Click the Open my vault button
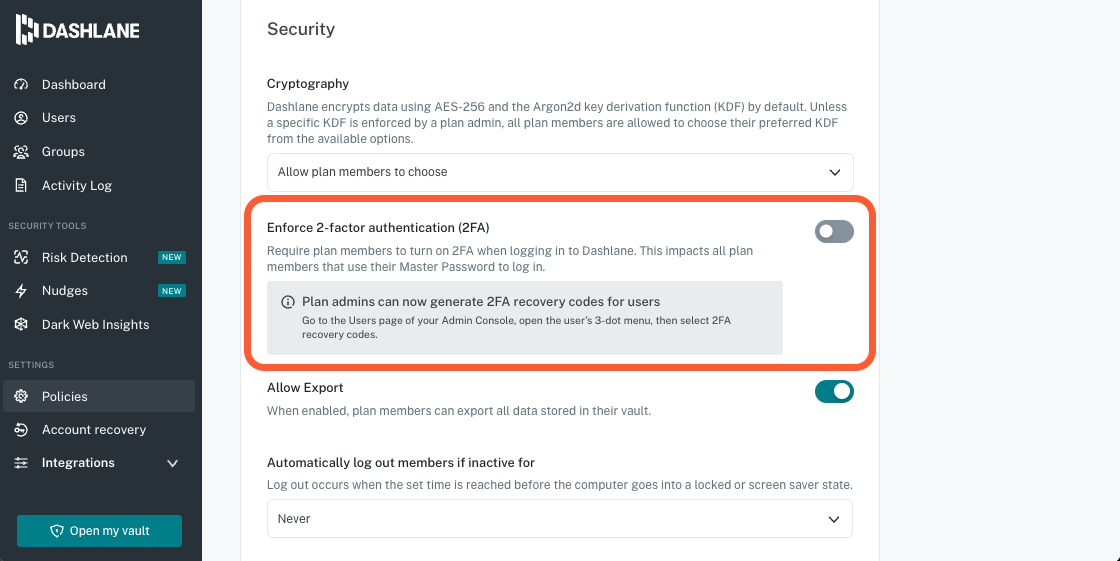The image size is (1120, 561). click(x=99, y=531)
